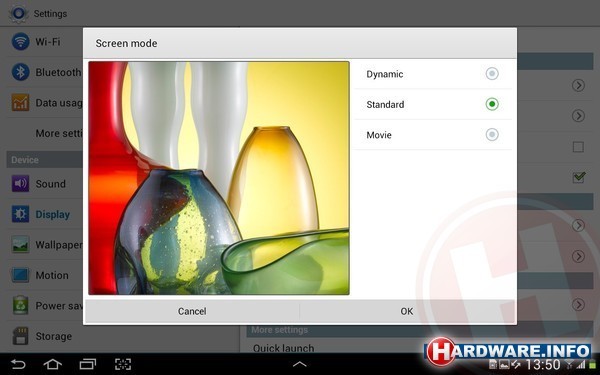The image size is (600, 375).
Task: Open More settings in sidebar
Action: [59, 133]
